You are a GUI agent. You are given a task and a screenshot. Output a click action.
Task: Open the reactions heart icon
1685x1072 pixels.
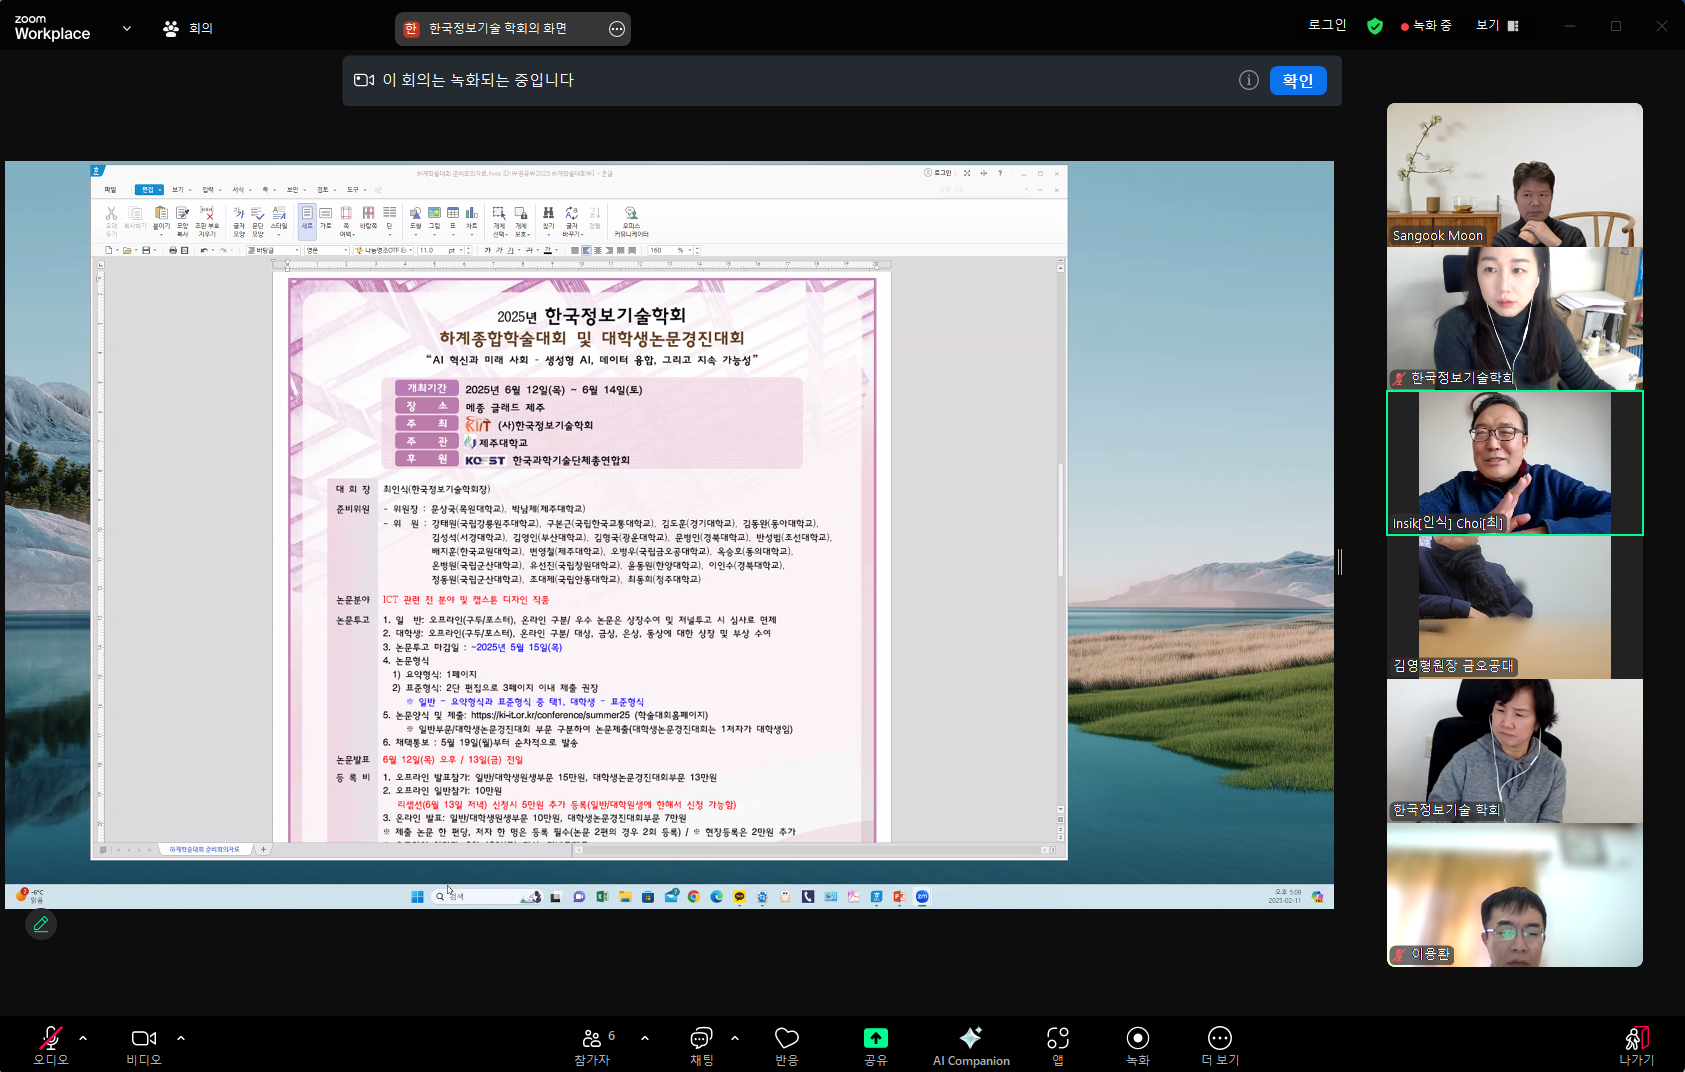(x=786, y=1039)
